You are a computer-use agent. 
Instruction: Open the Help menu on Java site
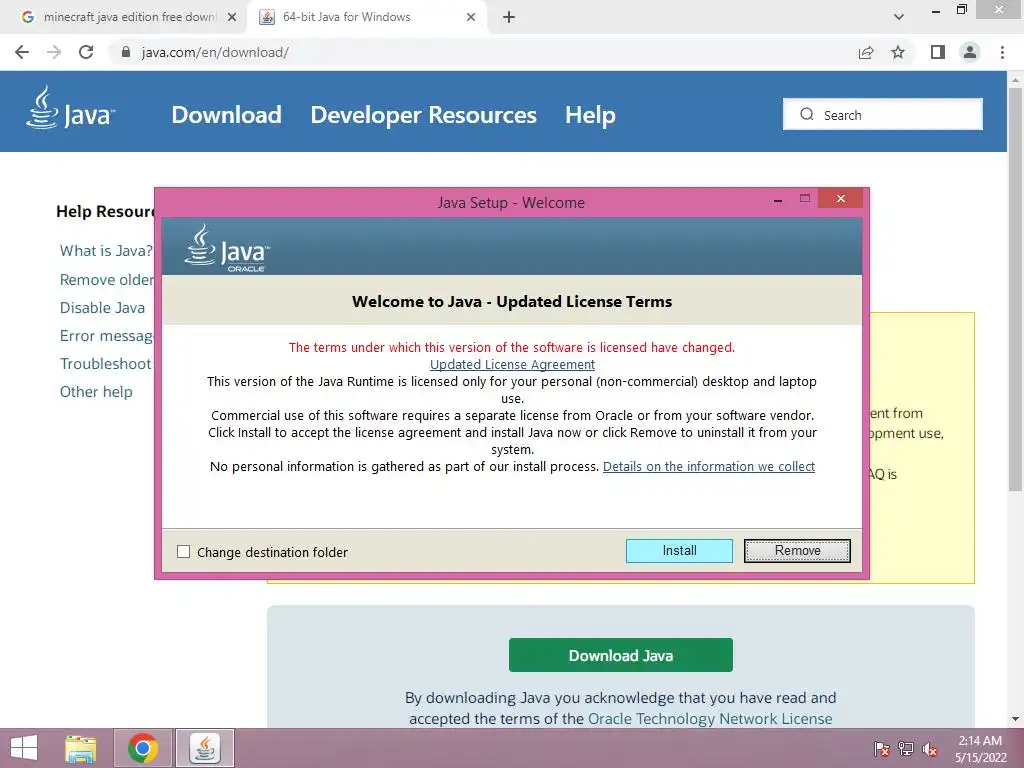tap(590, 115)
